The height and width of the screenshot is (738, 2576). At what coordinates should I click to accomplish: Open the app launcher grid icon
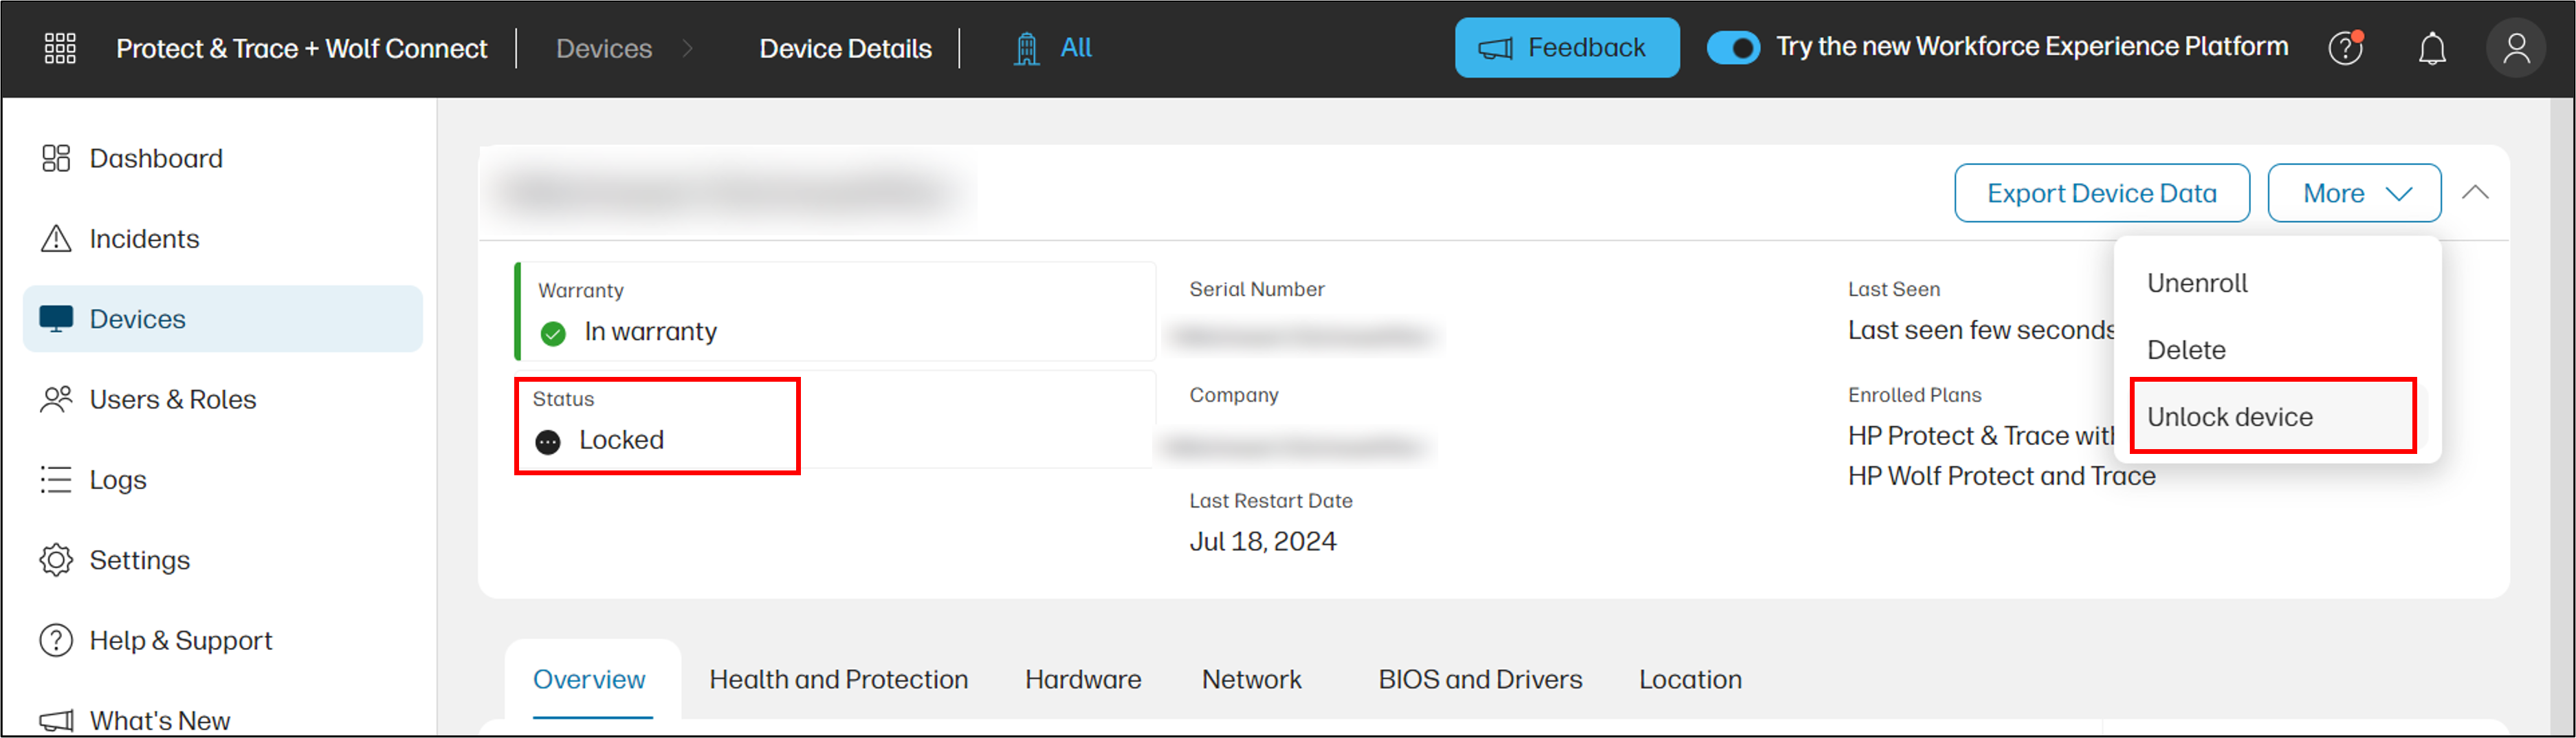tap(60, 48)
